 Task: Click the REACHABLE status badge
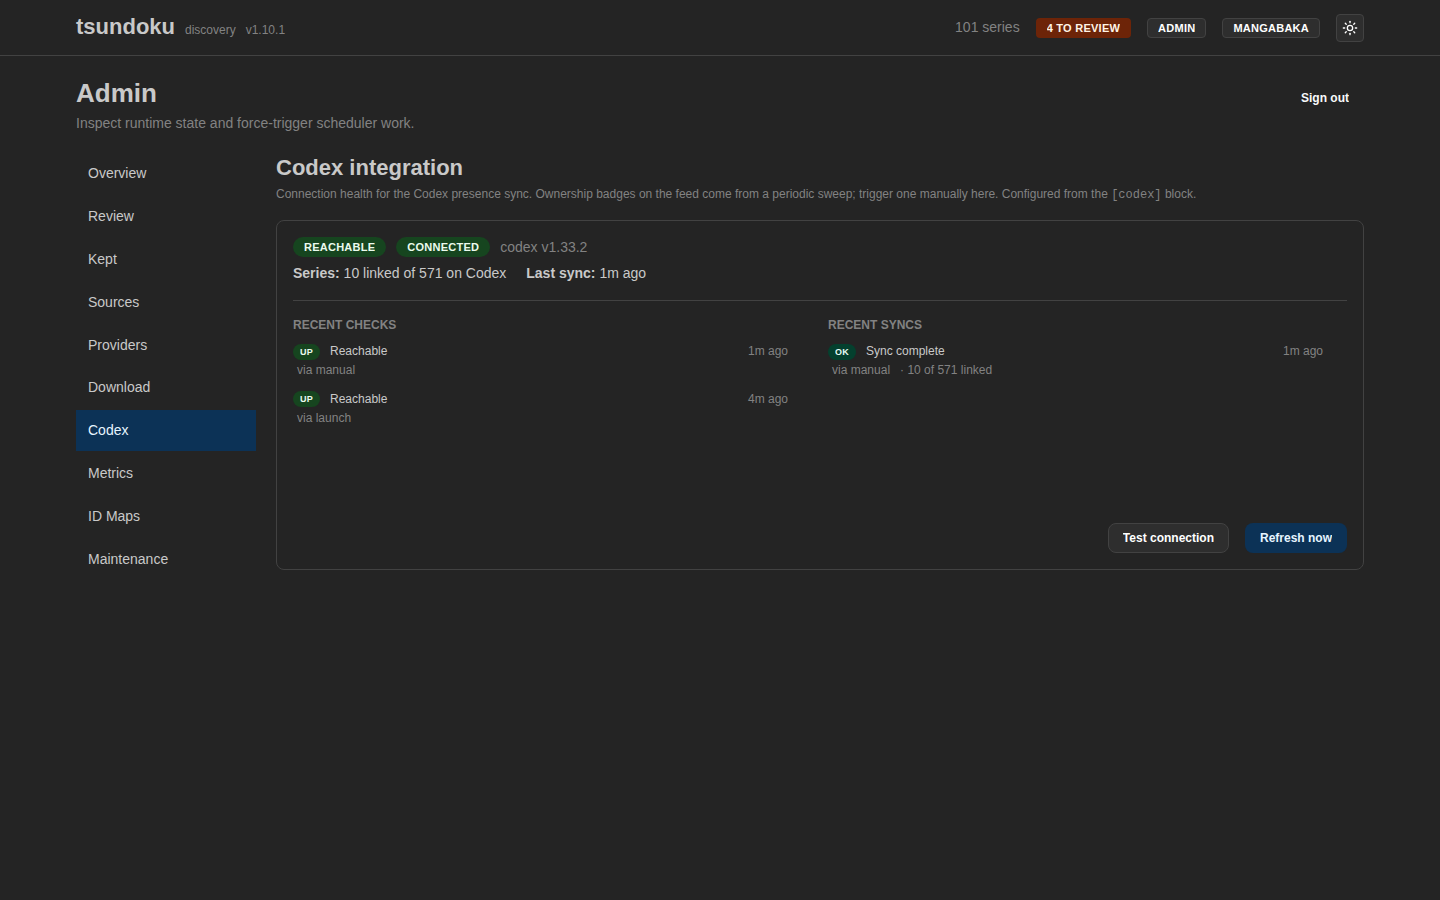point(339,247)
